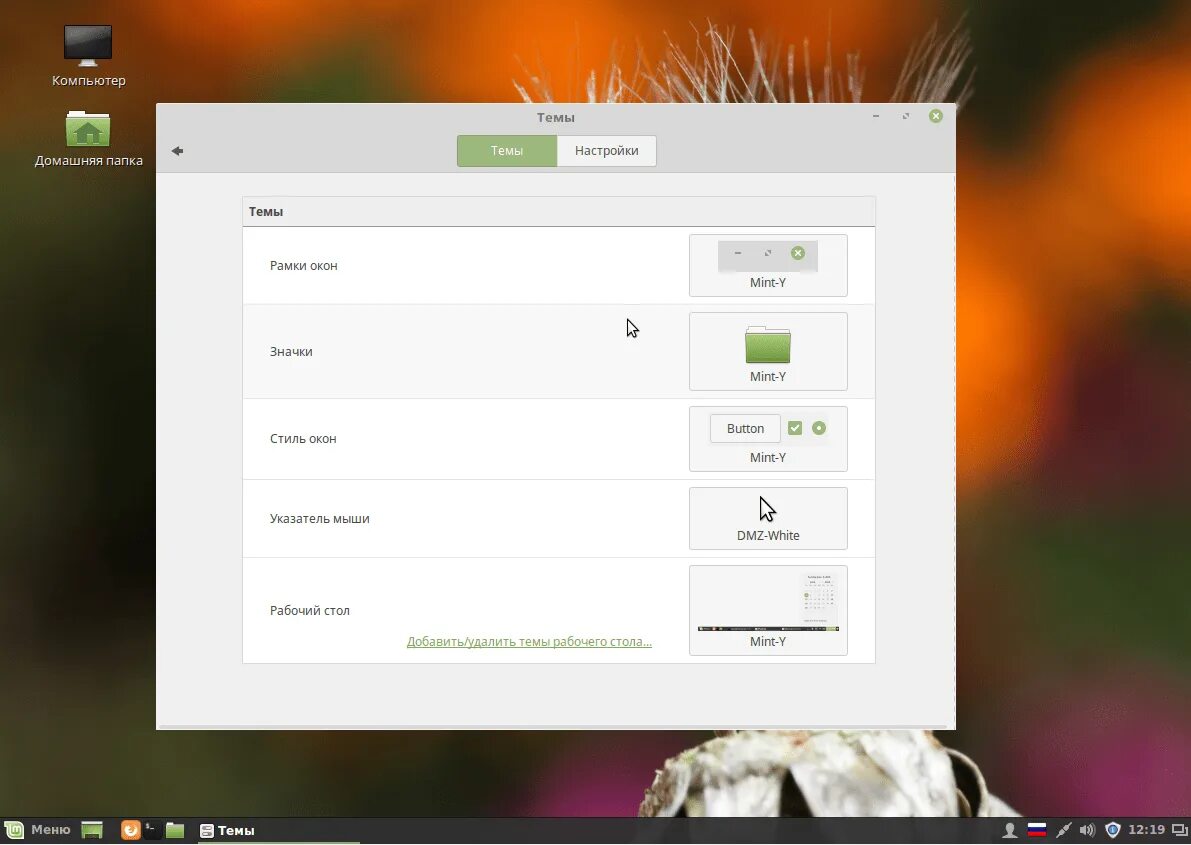This screenshot has width=1191, height=845.
Task: Click the back arrow in Themes window
Action: click(x=178, y=150)
